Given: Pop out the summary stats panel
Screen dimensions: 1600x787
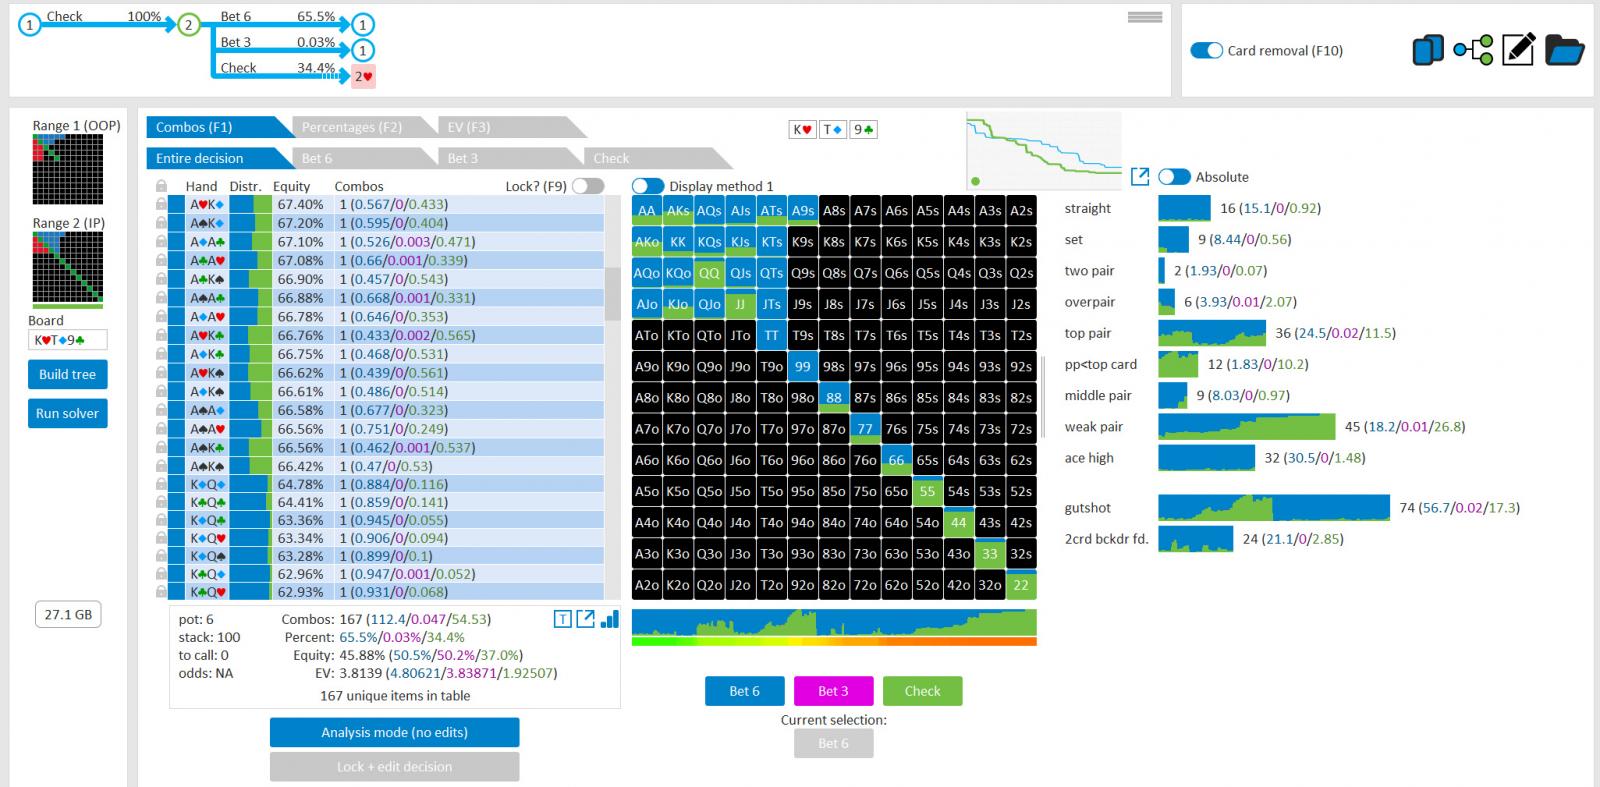Looking at the screenshot, I should pyautogui.click(x=586, y=619).
